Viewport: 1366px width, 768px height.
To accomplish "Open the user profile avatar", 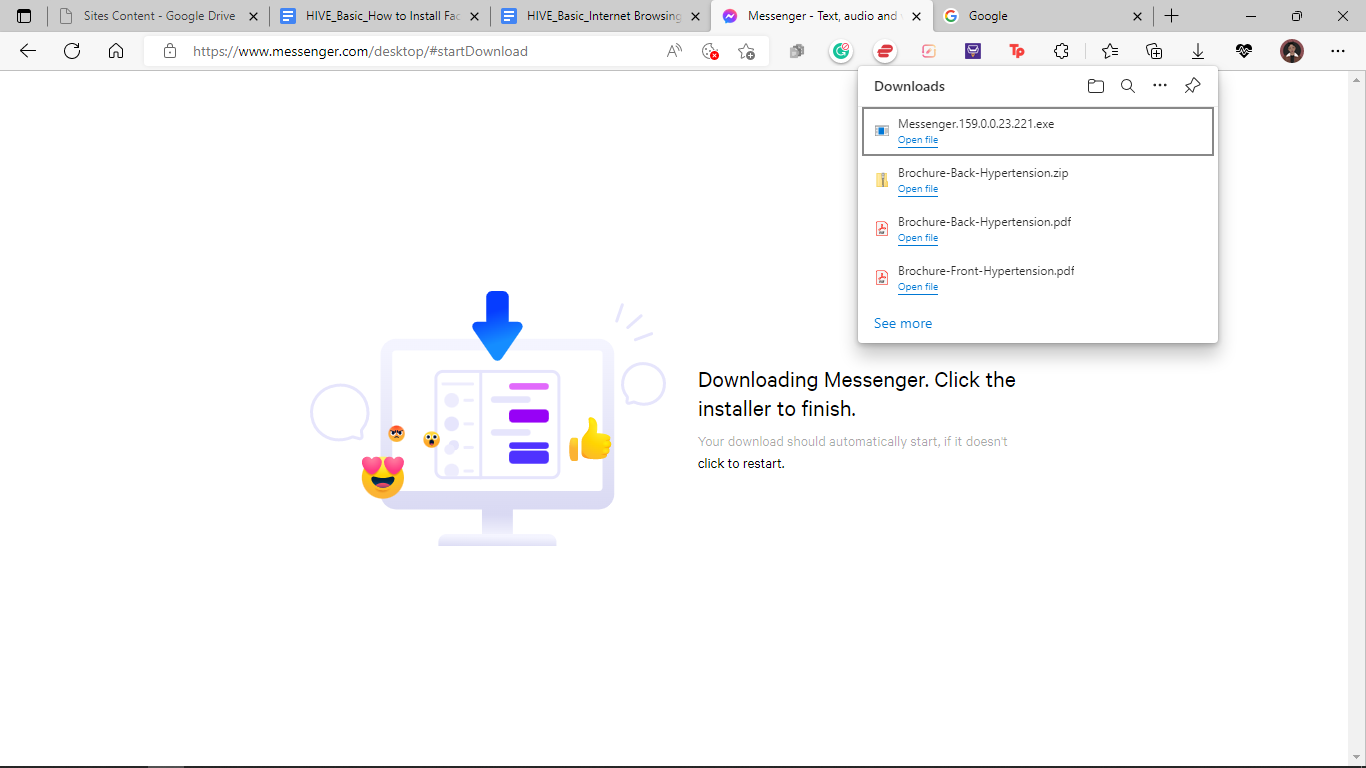I will 1292,51.
